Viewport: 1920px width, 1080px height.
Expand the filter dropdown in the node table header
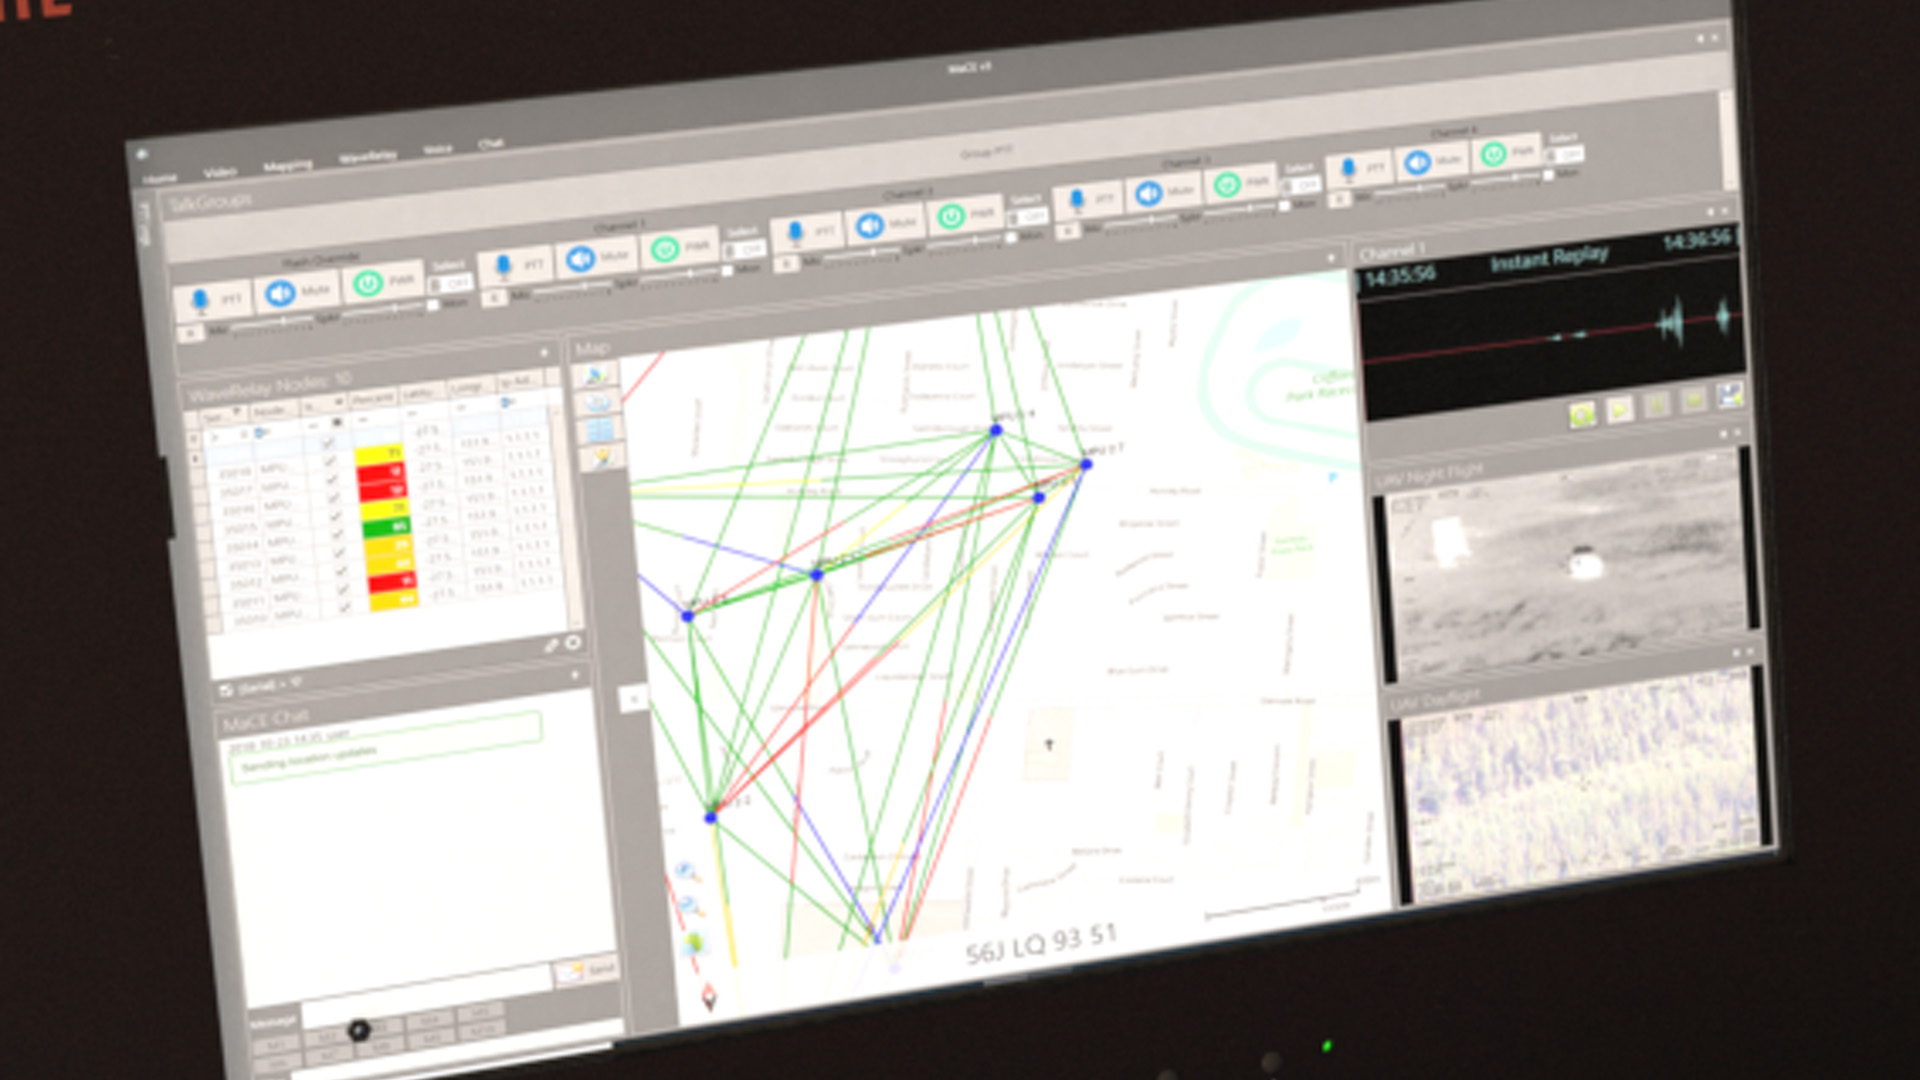pos(237,412)
